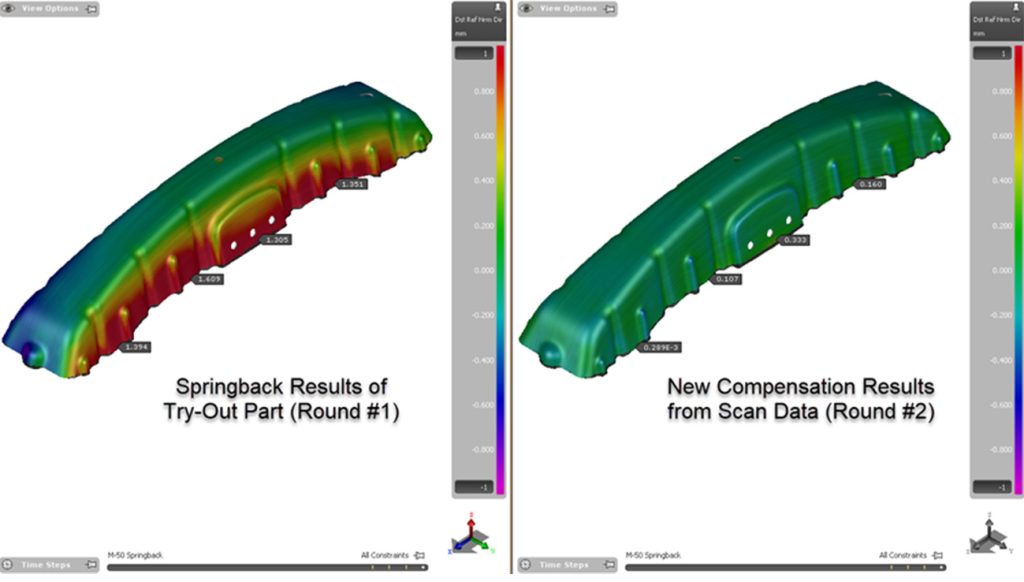Select the 1.409 measurement label
This screenshot has width=1024, height=582.
point(210,279)
